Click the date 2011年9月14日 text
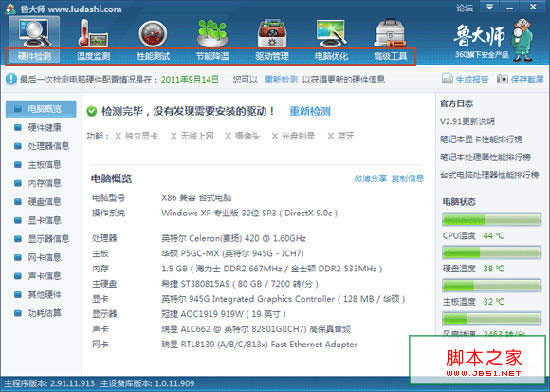 pyautogui.click(x=189, y=80)
